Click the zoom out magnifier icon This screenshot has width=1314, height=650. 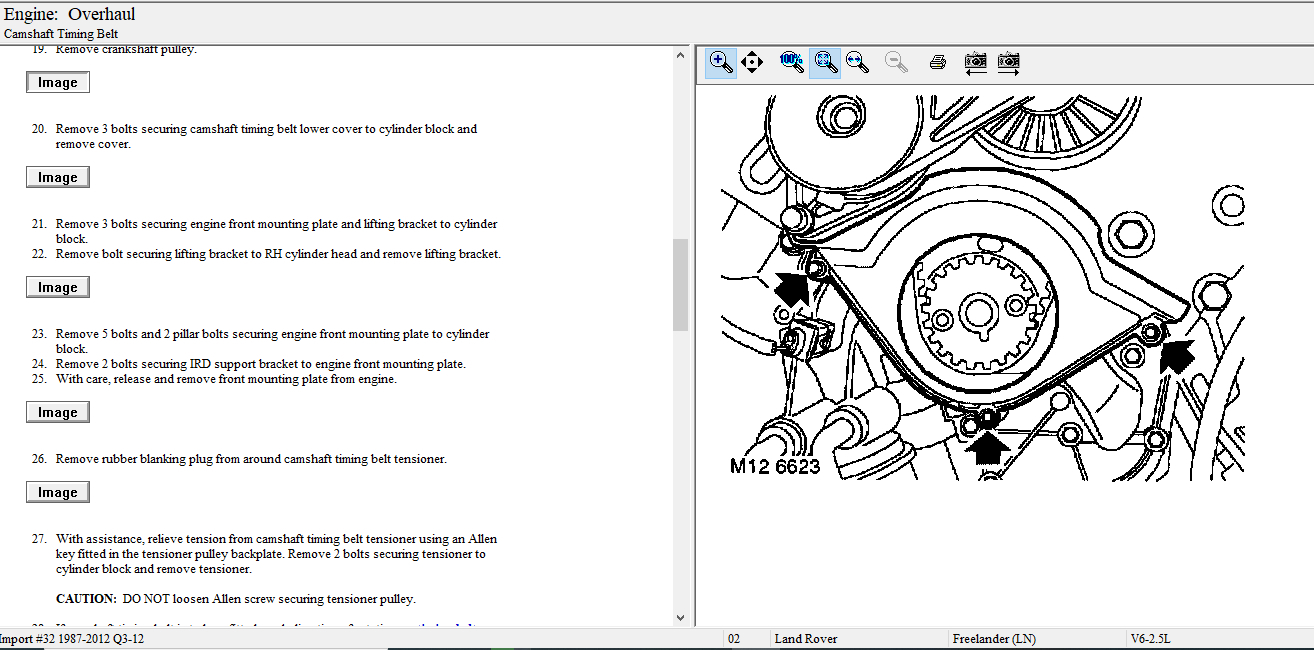[897, 62]
